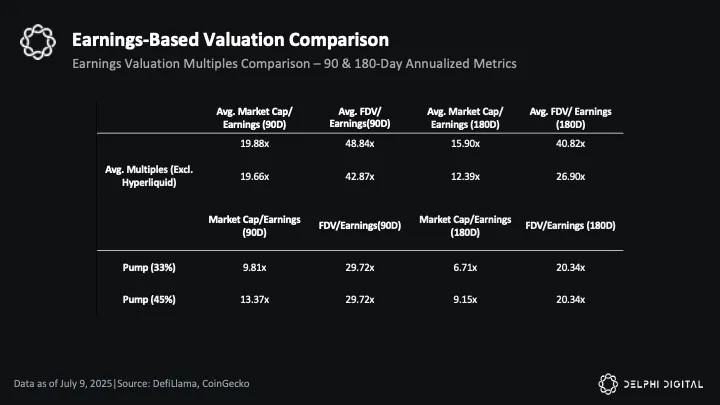Image resolution: width=720 pixels, height=405 pixels.
Task: Click the Avg. FDV/Earnings (180D) column header
Action: tap(570, 117)
